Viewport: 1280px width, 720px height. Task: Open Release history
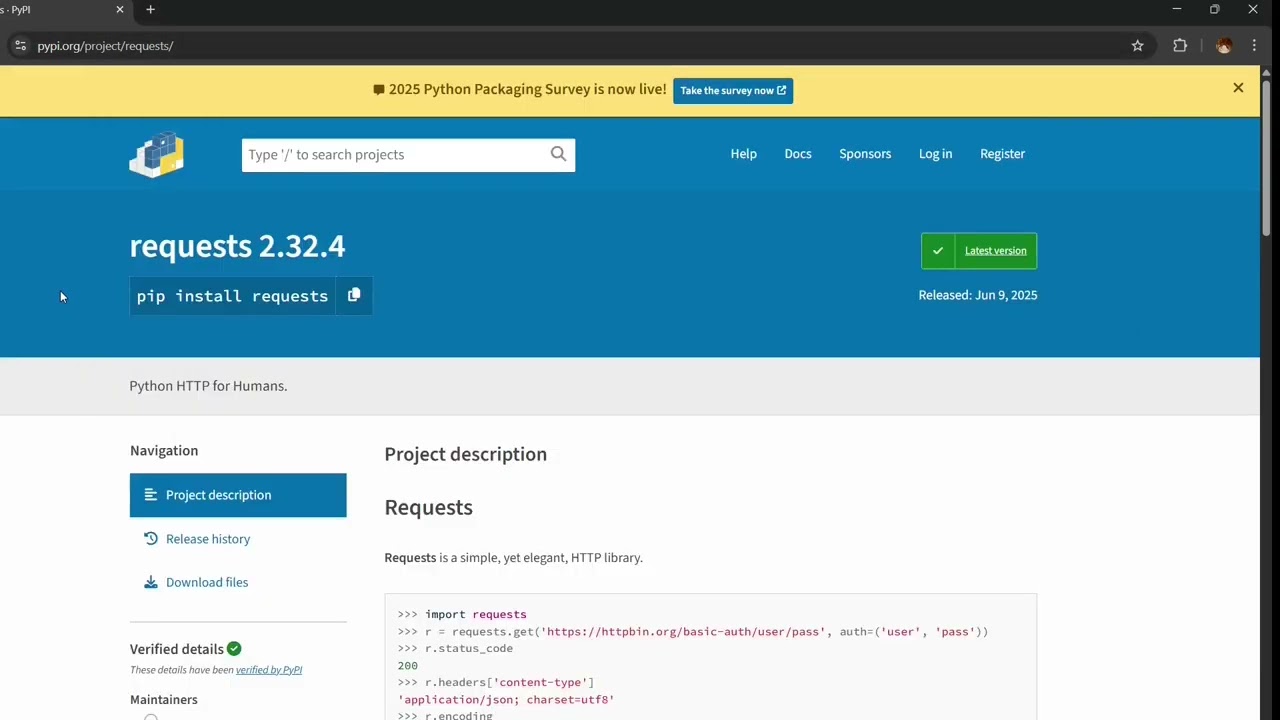[x=208, y=539]
